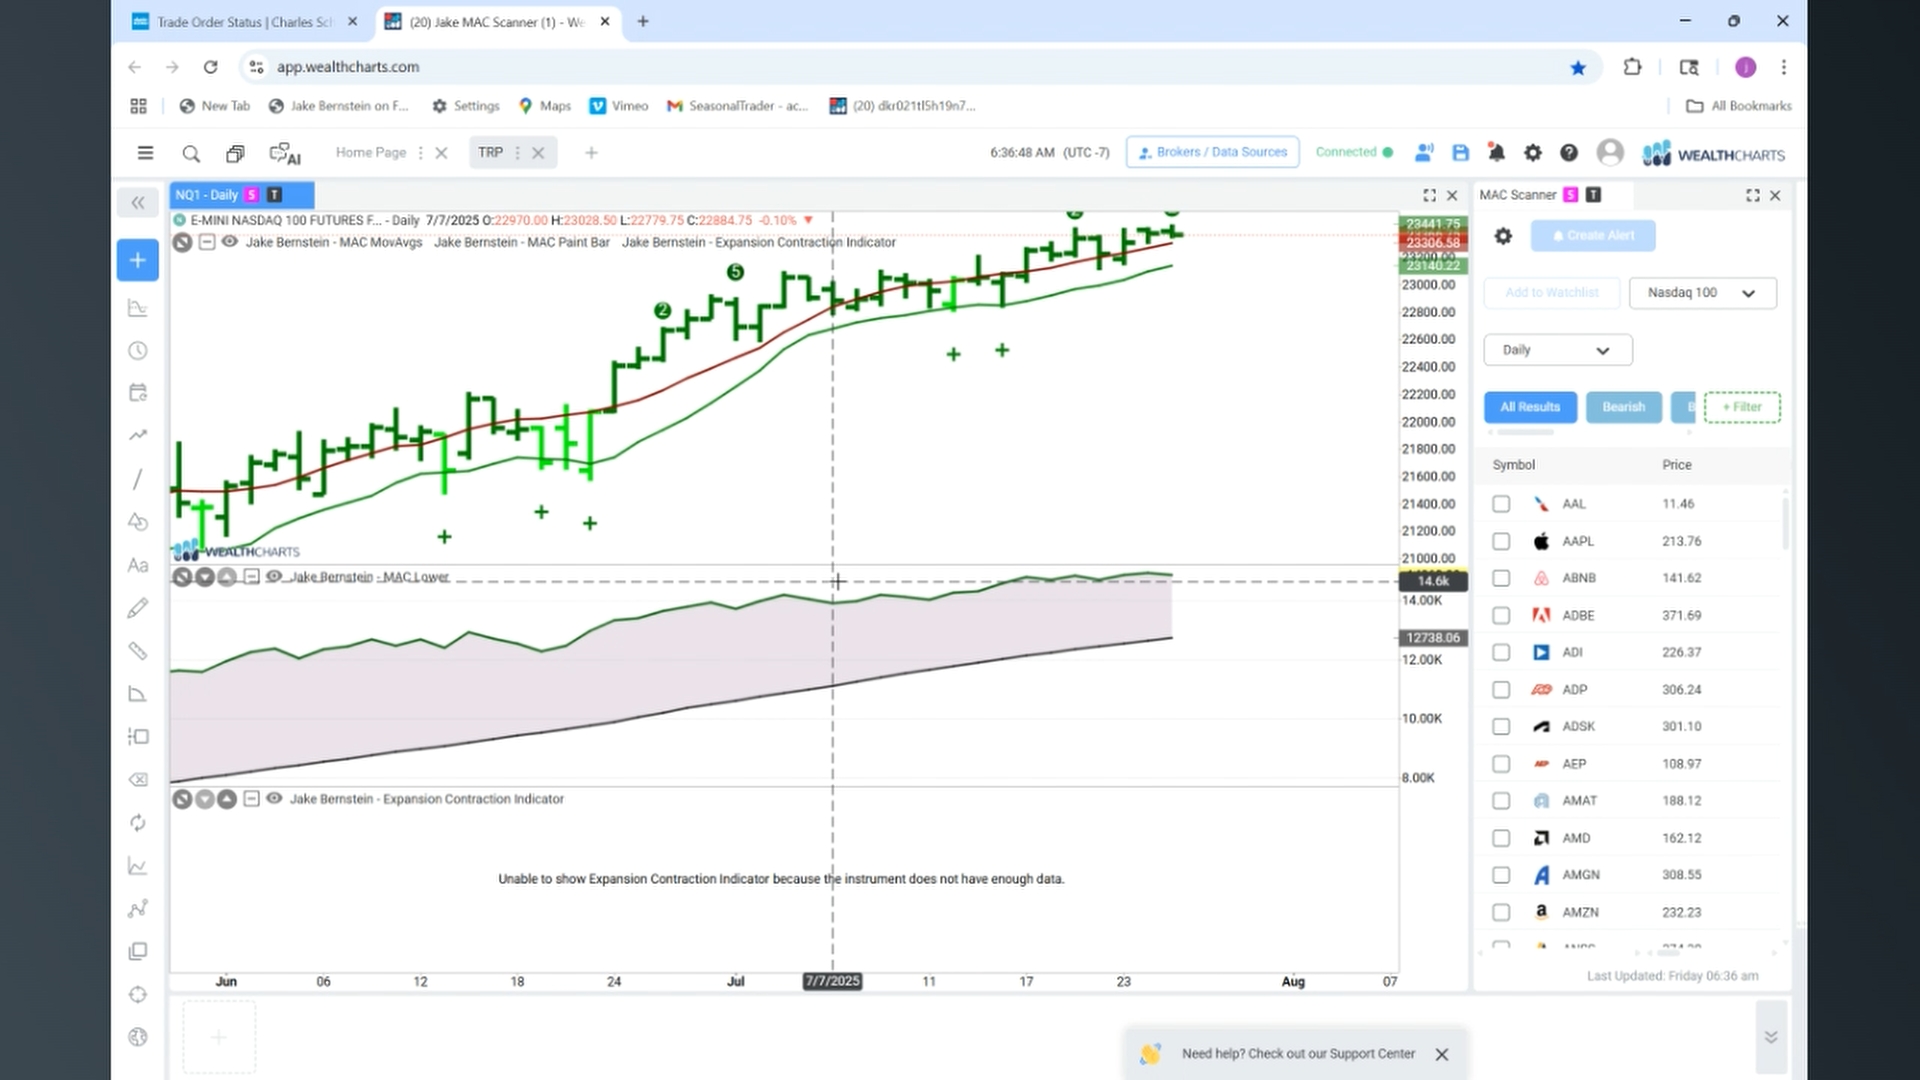
Task: Click the save disk icon in header
Action: click(x=1460, y=153)
